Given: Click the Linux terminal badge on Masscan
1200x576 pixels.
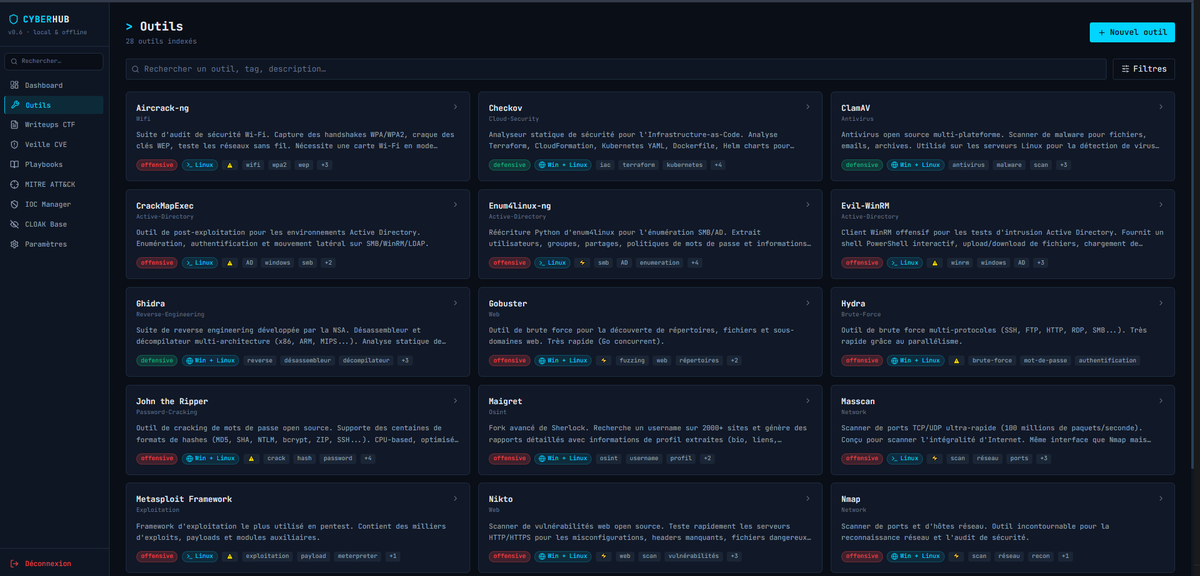Looking at the screenshot, I should click(903, 458).
